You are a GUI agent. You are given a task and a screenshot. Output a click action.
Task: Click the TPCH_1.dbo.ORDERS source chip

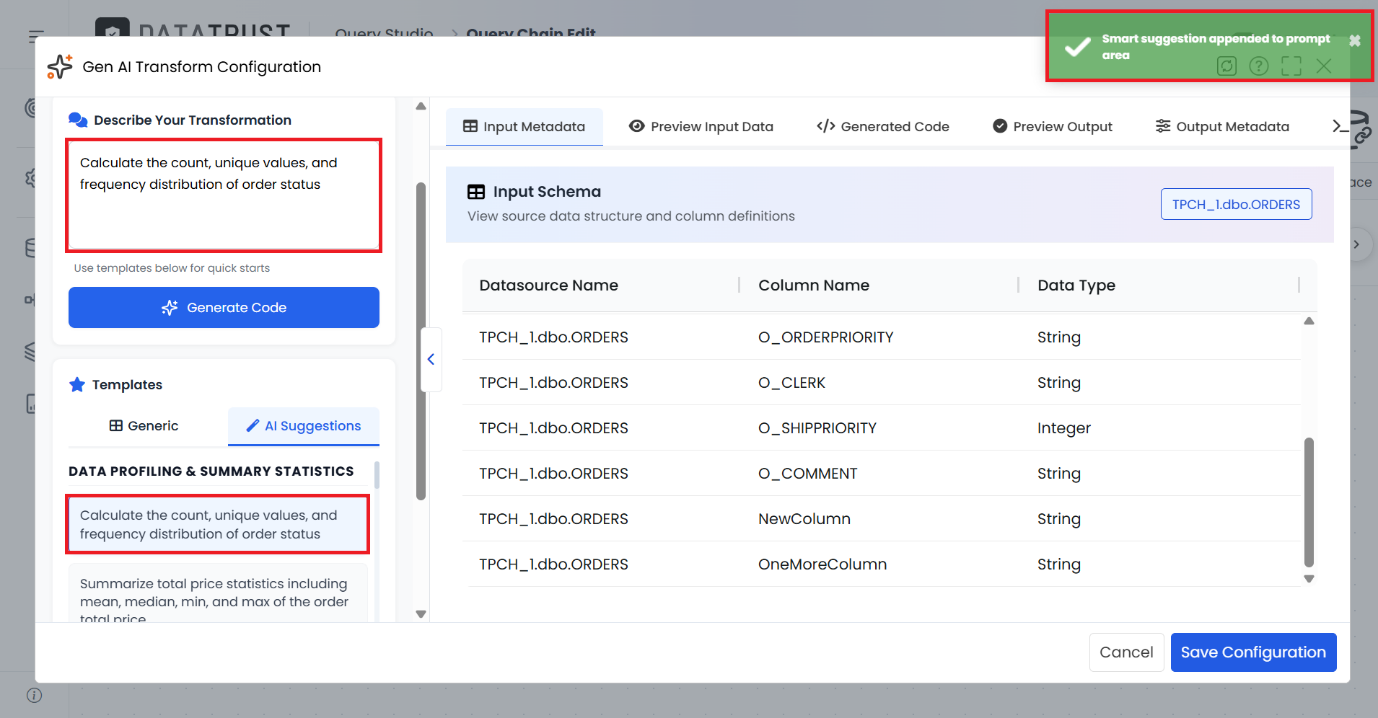click(x=1236, y=204)
